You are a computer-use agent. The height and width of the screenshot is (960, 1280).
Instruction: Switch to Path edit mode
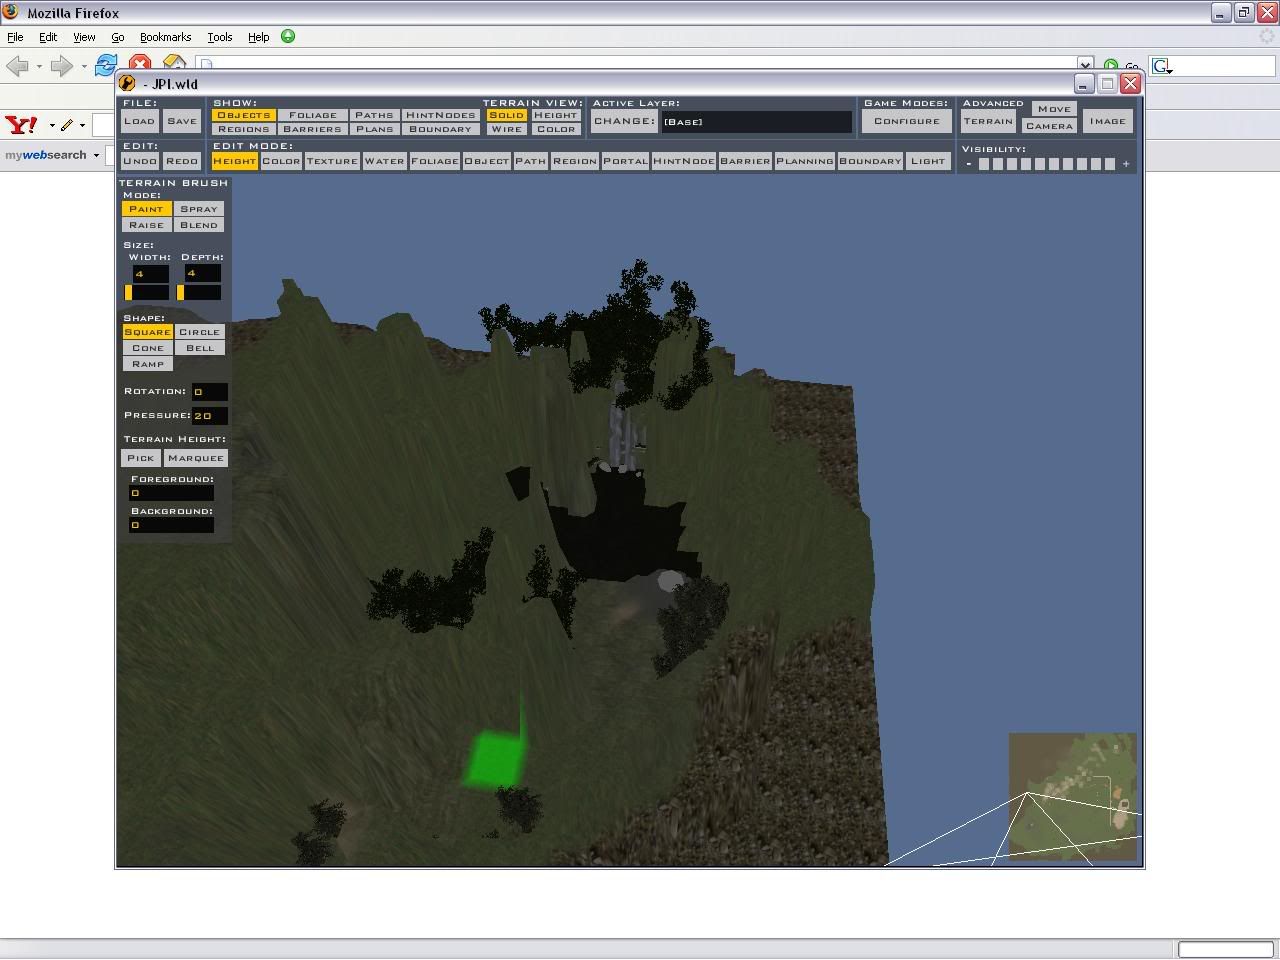click(530, 161)
